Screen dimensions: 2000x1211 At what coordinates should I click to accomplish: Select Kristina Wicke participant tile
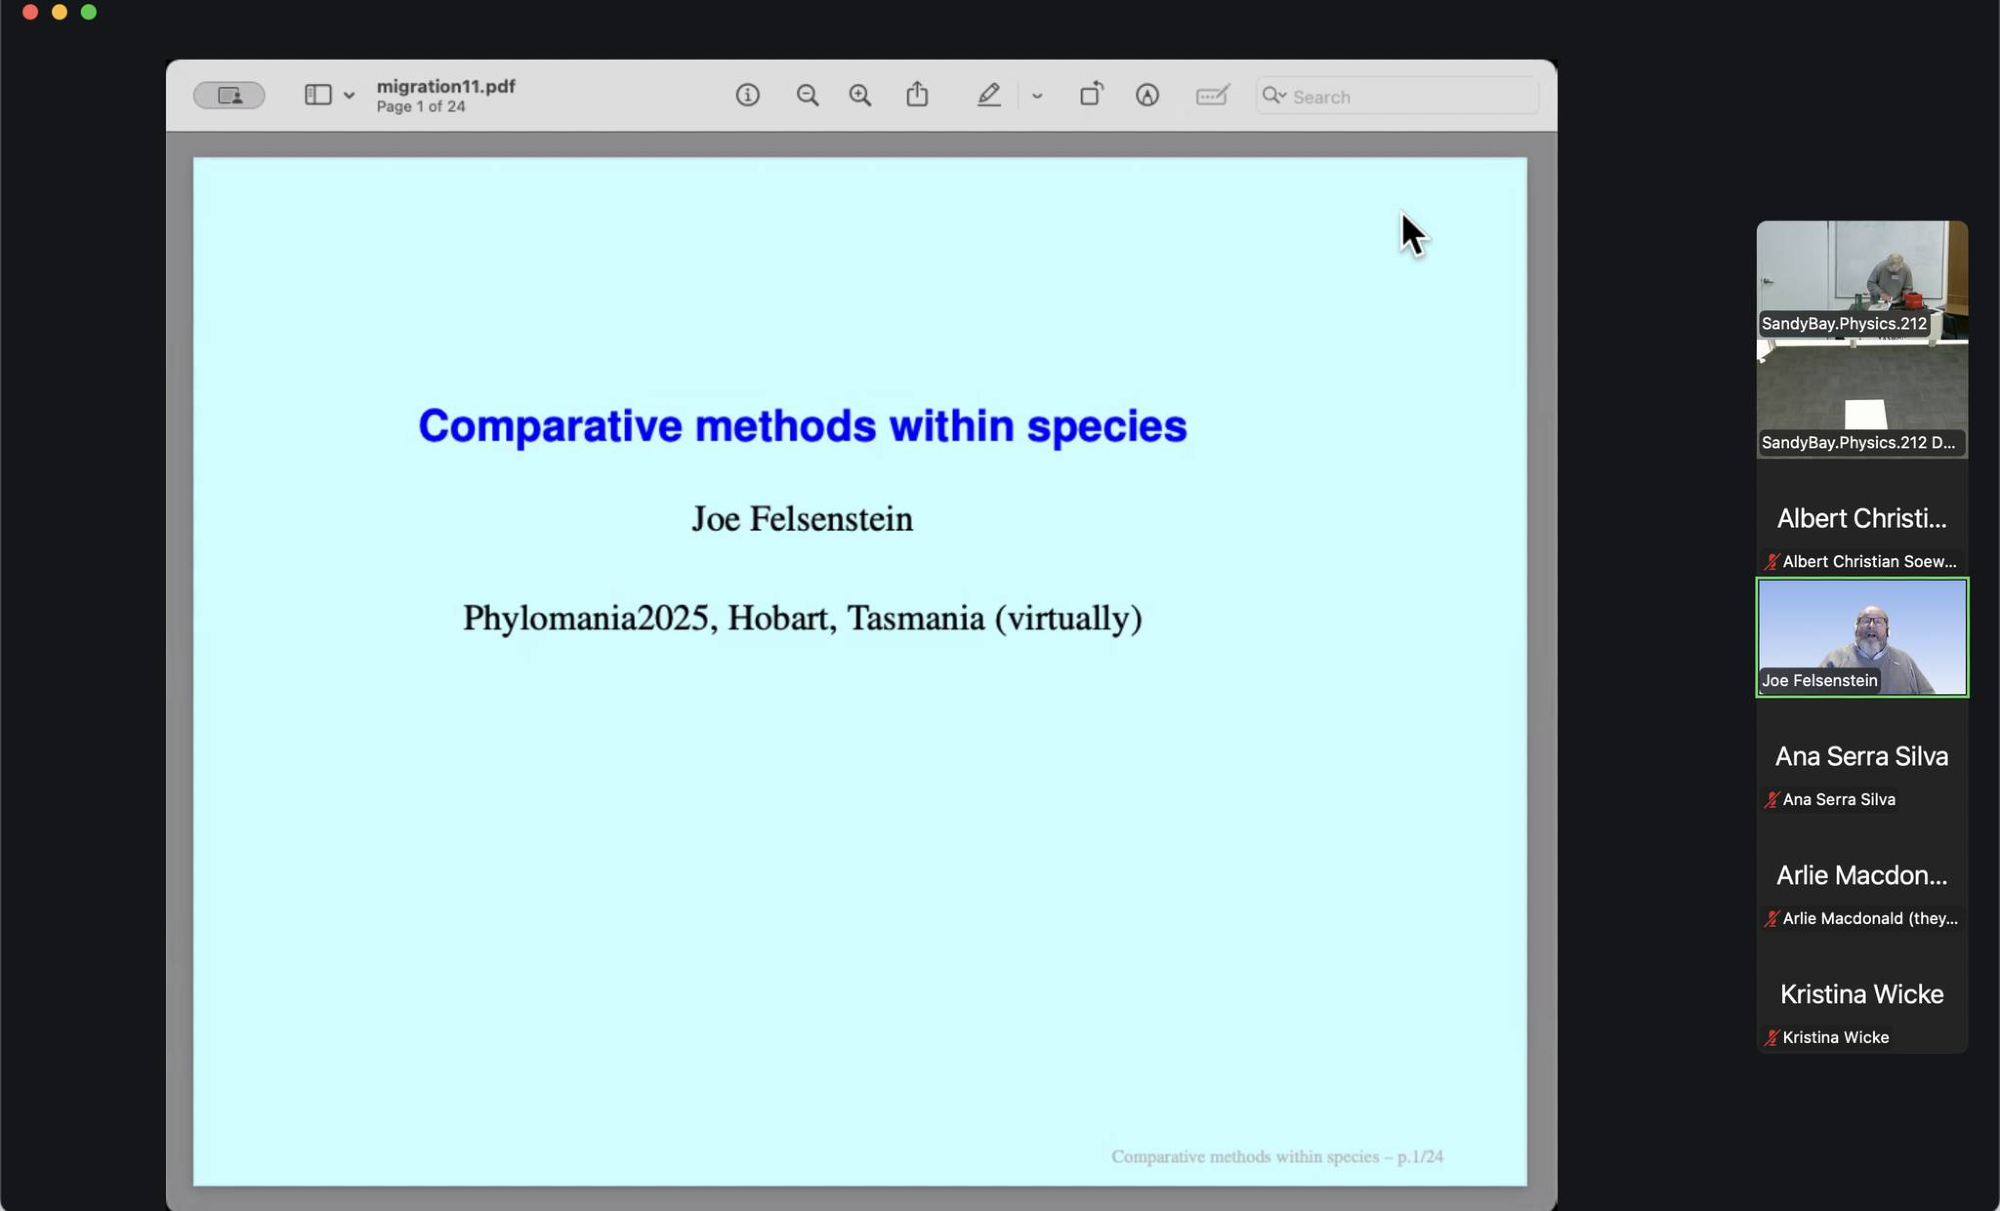point(1861,995)
